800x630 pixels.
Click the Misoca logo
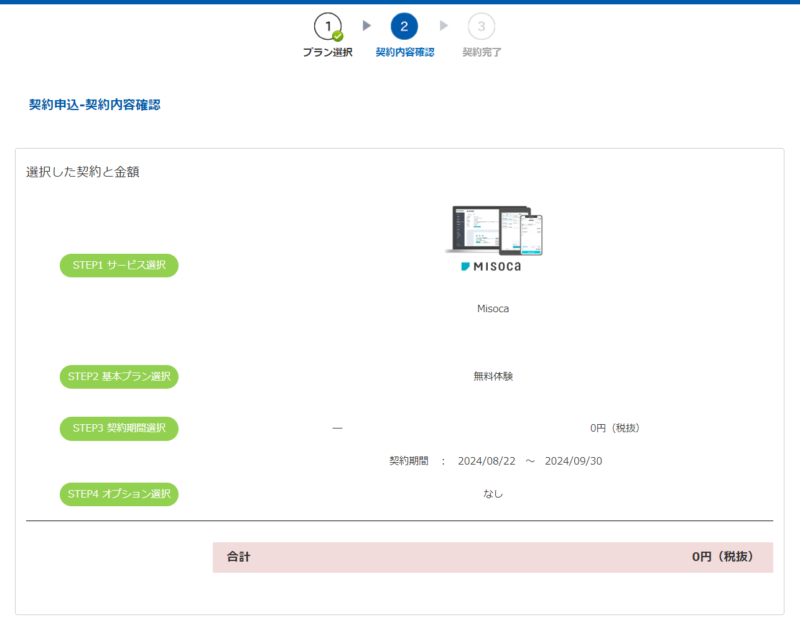(x=493, y=267)
